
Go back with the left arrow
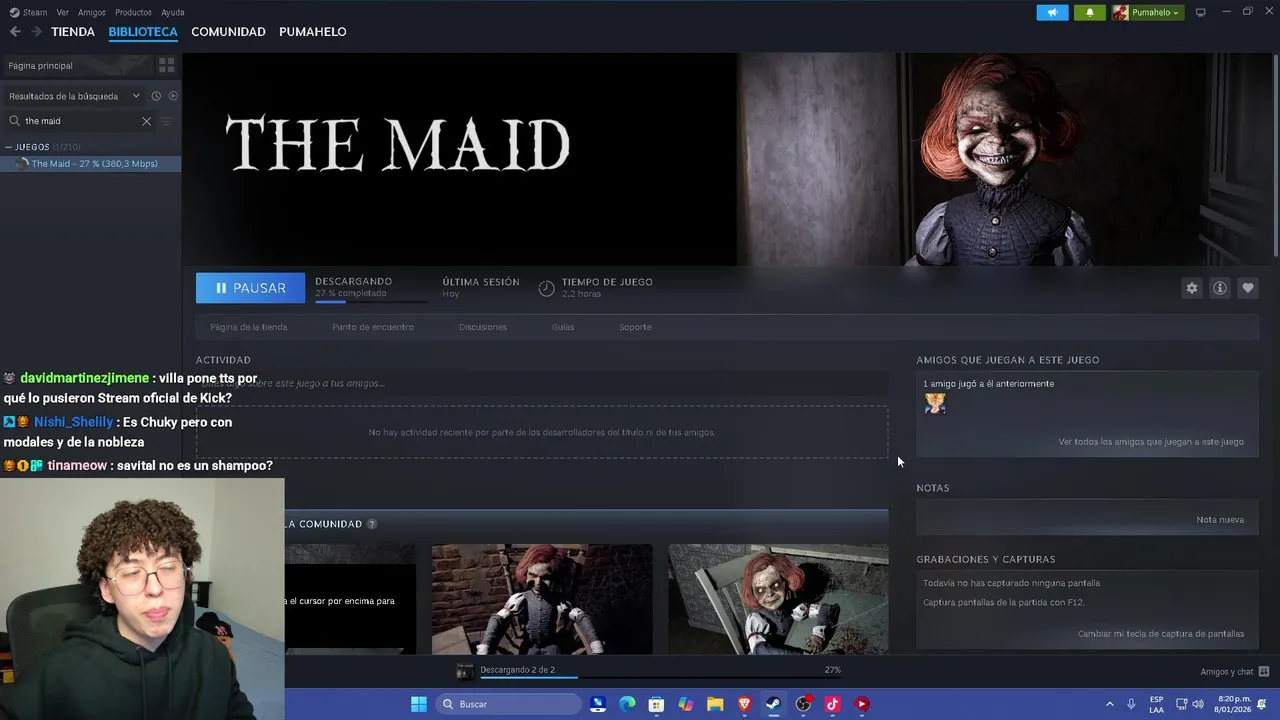point(15,32)
